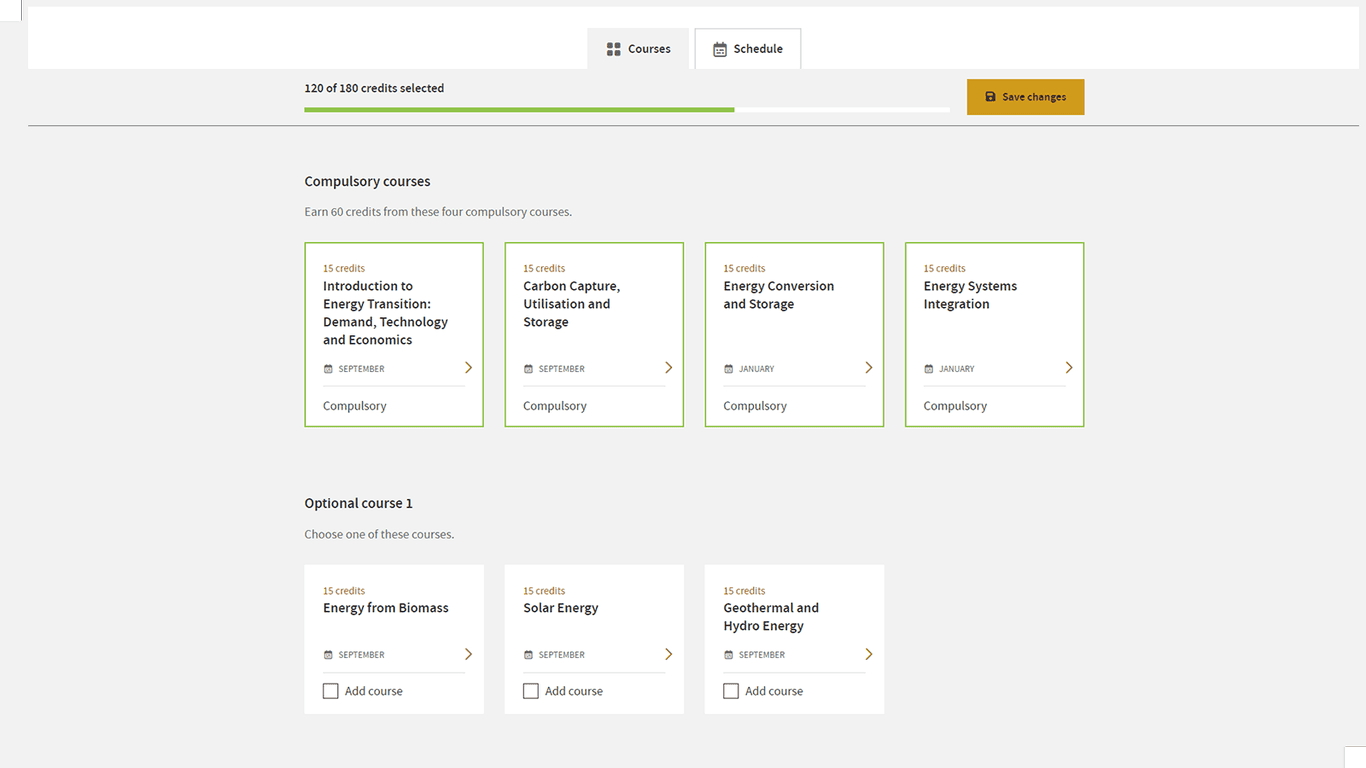The width and height of the screenshot is (1366, 768).
Task: Expand Introduction to Energy Transition card chevron
Action: click(468, 368)
